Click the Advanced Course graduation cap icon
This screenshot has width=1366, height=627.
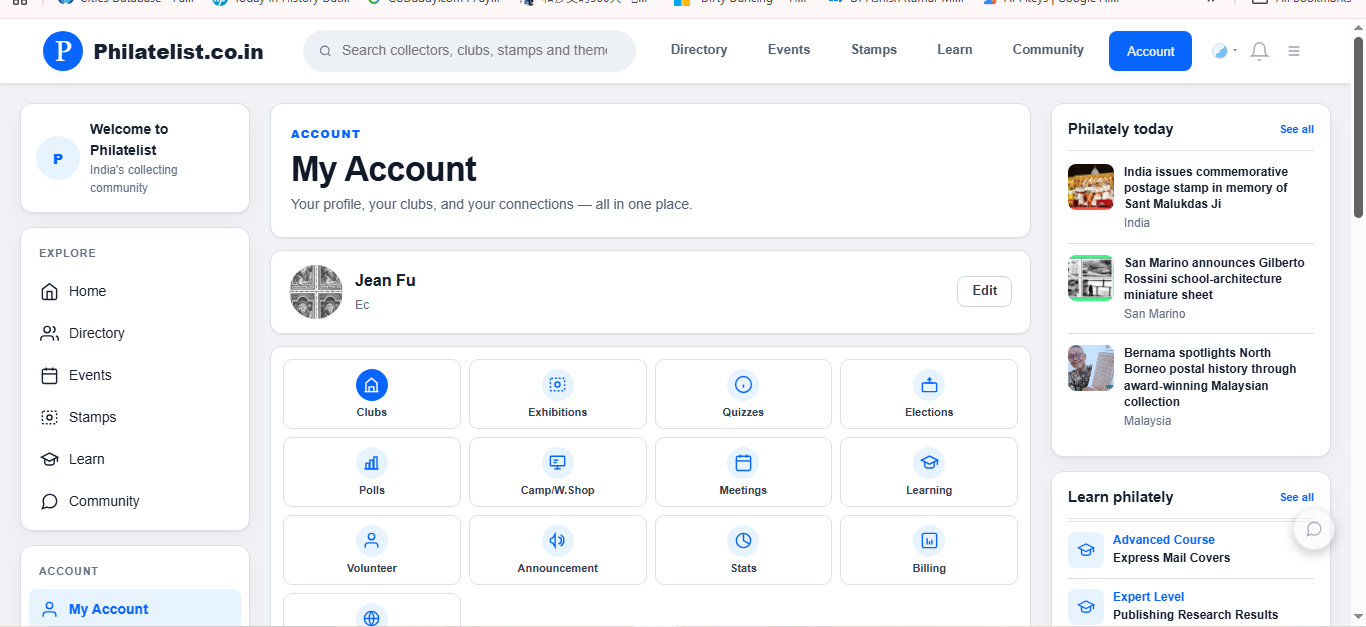[x=1086, y=549]
